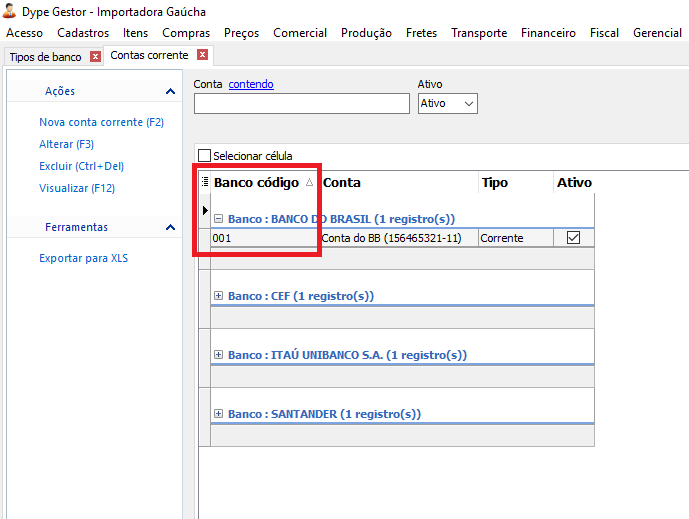The image size is (689, 519).
Task: Click Excluir (Ctrl+Del) action
Action: click(x=81, y=166)
